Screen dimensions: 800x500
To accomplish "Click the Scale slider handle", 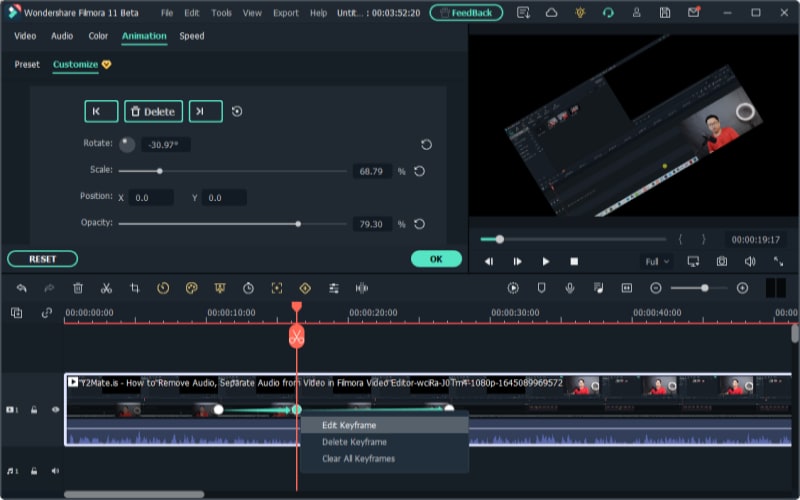I will point(160,171).
